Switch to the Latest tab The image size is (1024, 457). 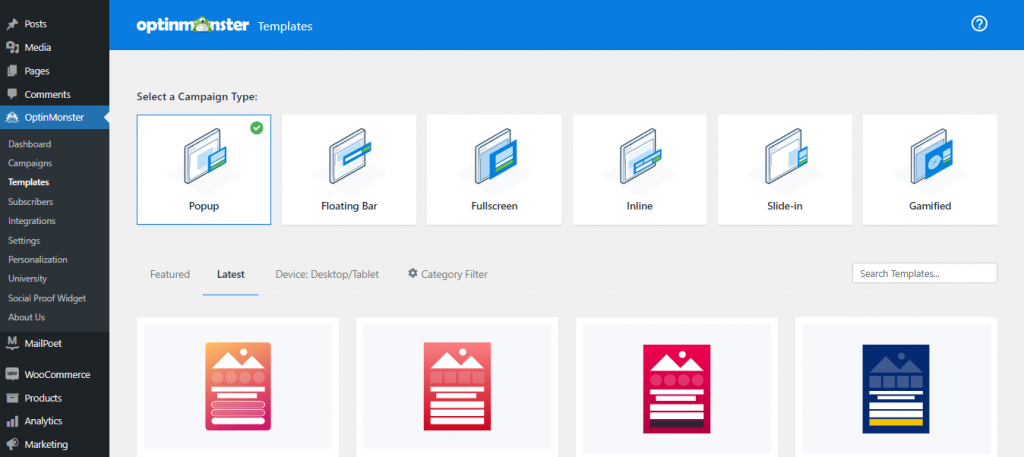(231, 274)
